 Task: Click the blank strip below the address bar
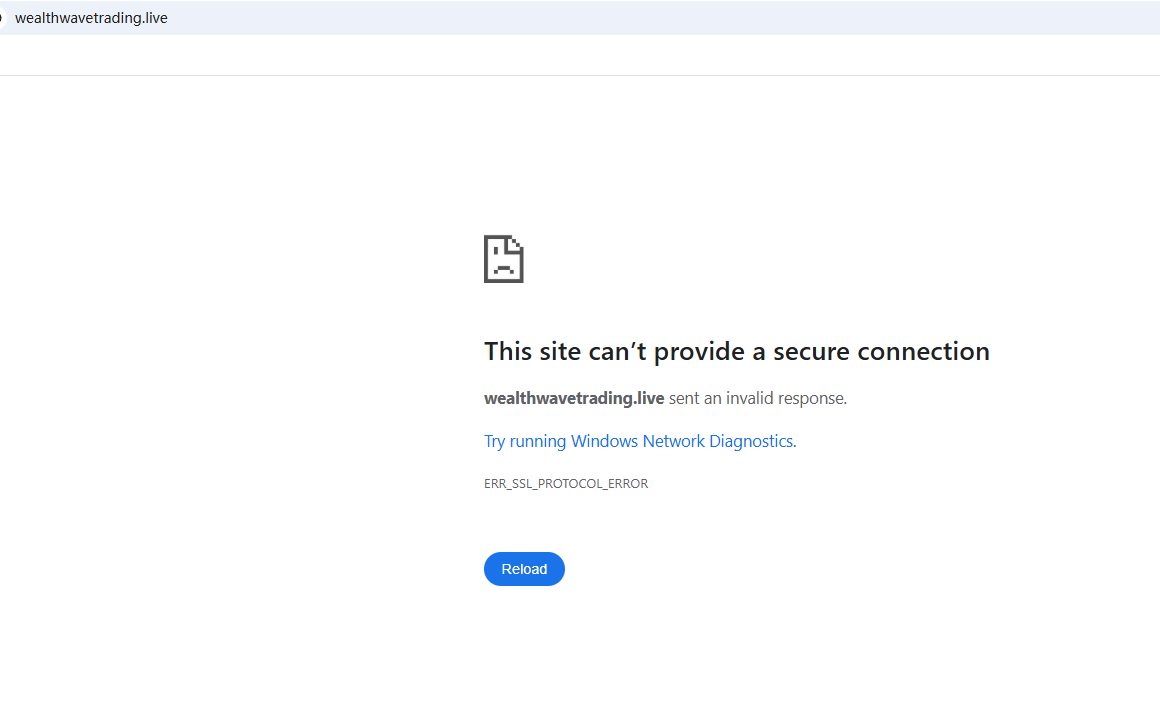580,55
